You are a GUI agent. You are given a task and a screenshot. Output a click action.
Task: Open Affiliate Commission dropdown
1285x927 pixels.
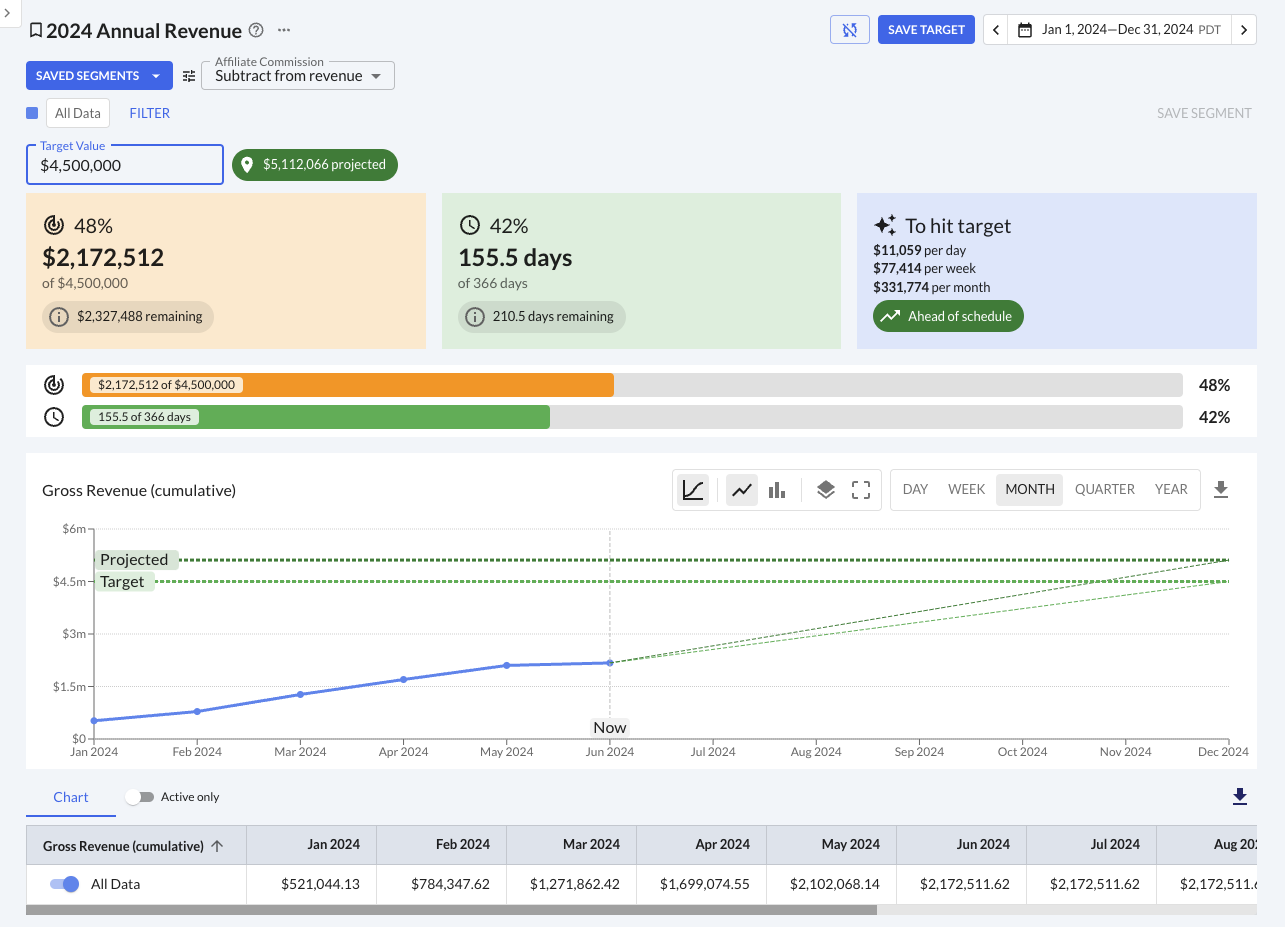click(298, 76)
